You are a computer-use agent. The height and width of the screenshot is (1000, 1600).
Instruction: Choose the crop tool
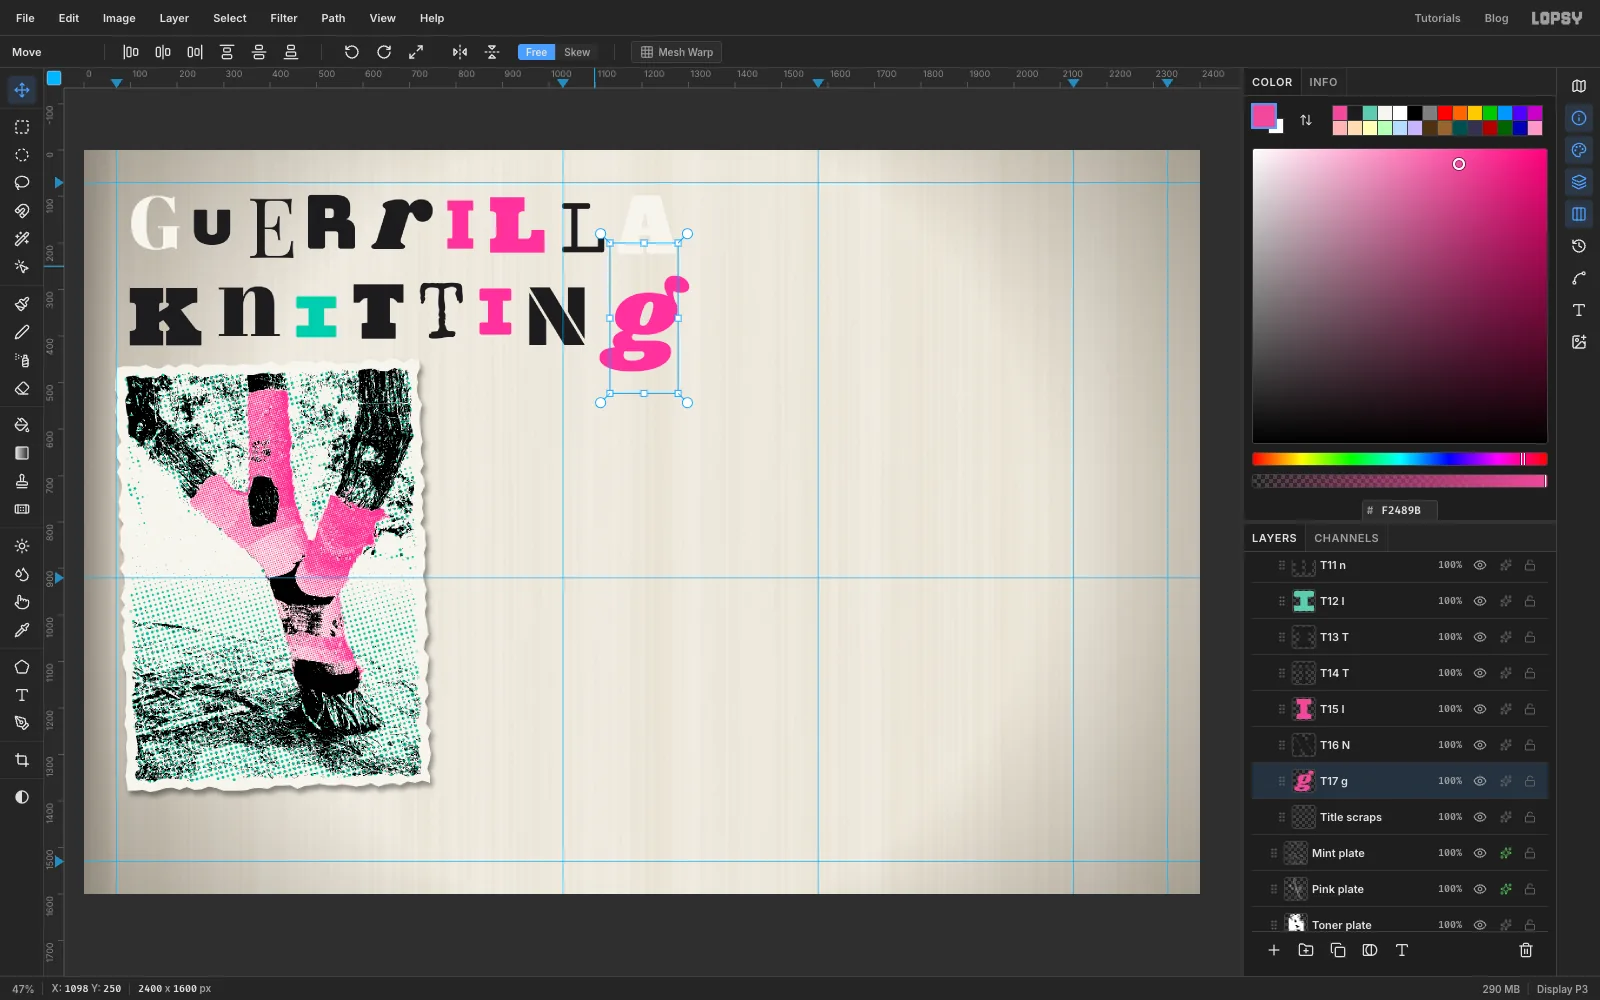point(22,760)
